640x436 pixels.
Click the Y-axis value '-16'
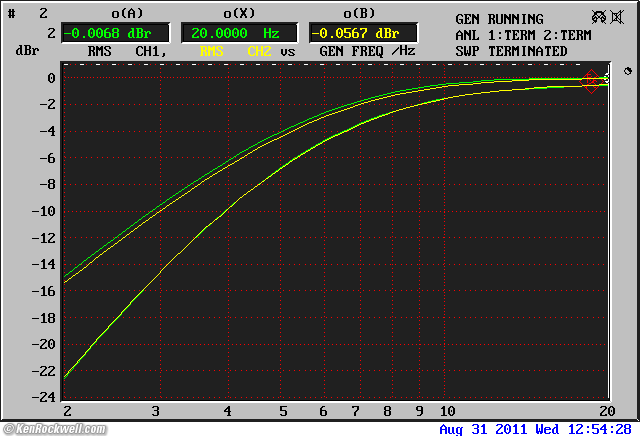pyautogui.click(x=43, y=291)
